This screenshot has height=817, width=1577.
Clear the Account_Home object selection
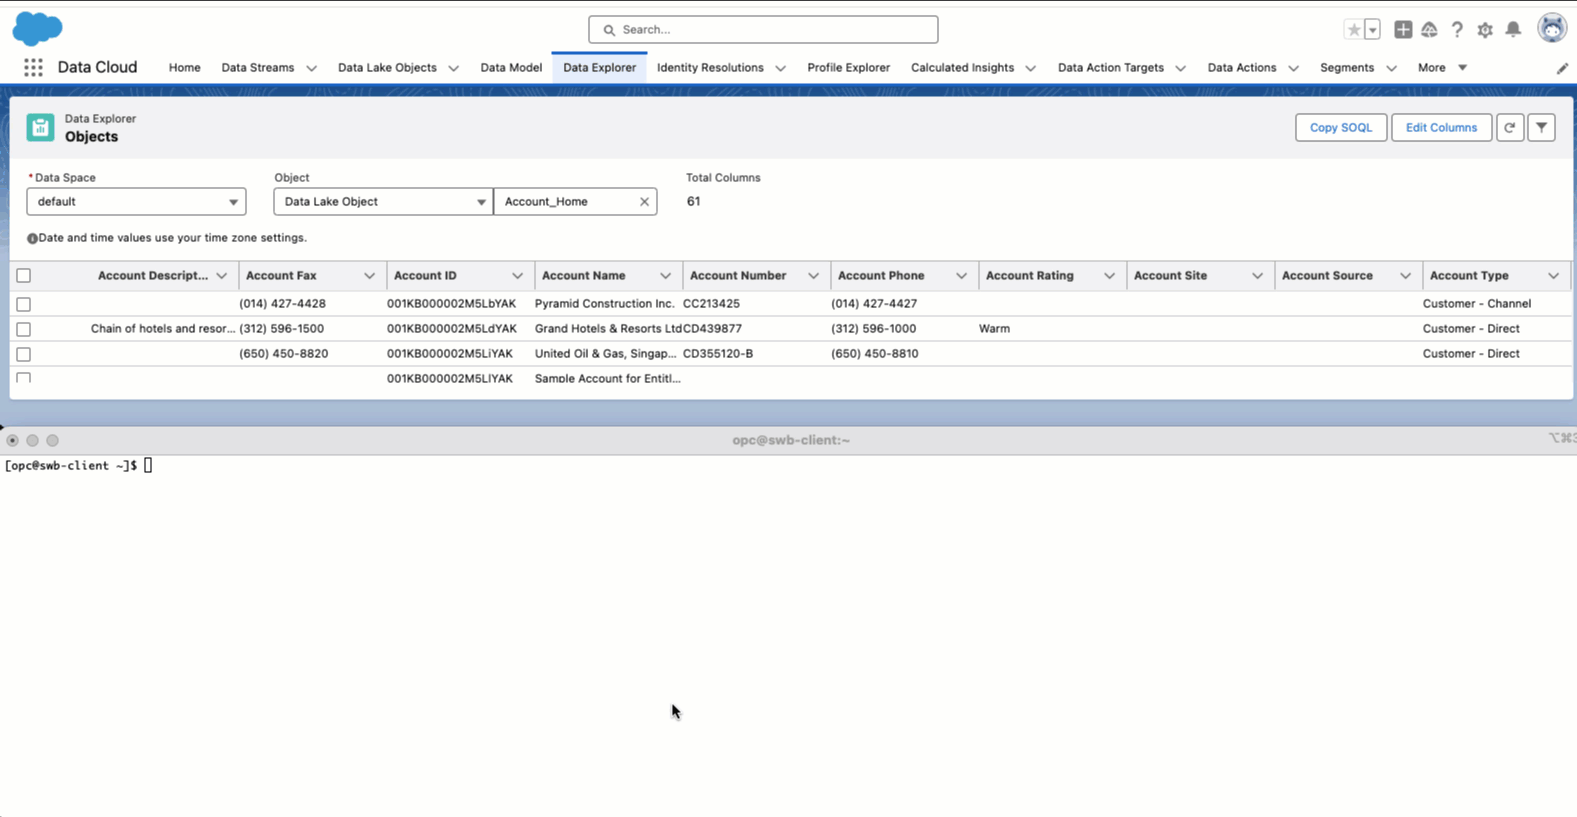[x=644, y=202]
